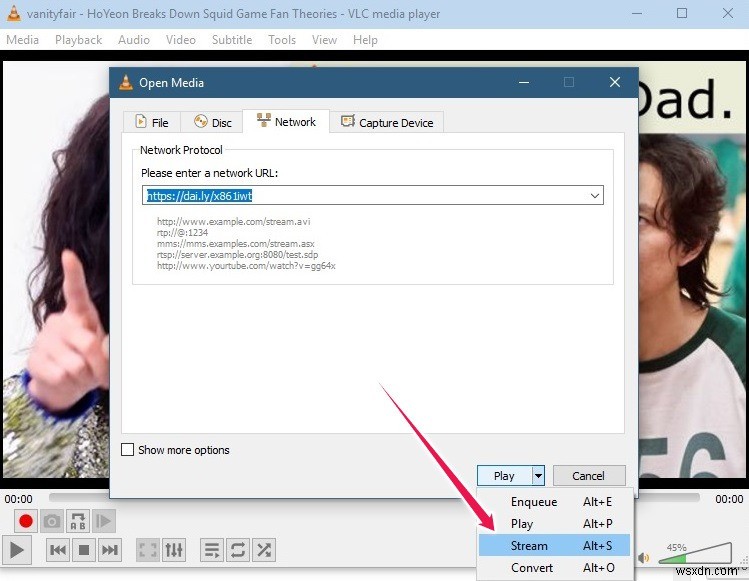Select Stream from the dropdown list
Image resolution: width=749 pixels, height=581 pixels.
coord(554,546)
